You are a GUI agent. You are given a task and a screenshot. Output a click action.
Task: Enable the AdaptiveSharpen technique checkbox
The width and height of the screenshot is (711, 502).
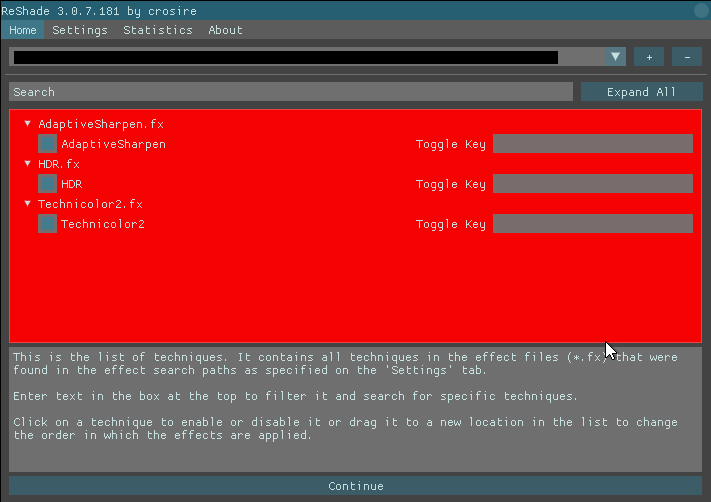coord(47,144)
